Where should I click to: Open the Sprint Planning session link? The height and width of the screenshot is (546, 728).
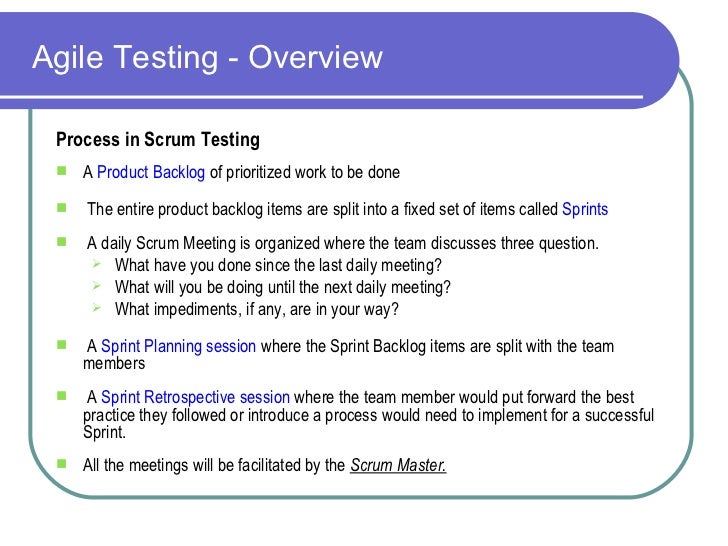tap(179, 347)
